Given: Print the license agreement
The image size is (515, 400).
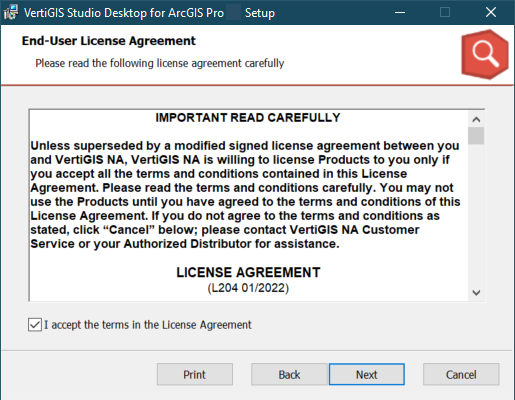Looking at the screenshot, I should point(195,374).
